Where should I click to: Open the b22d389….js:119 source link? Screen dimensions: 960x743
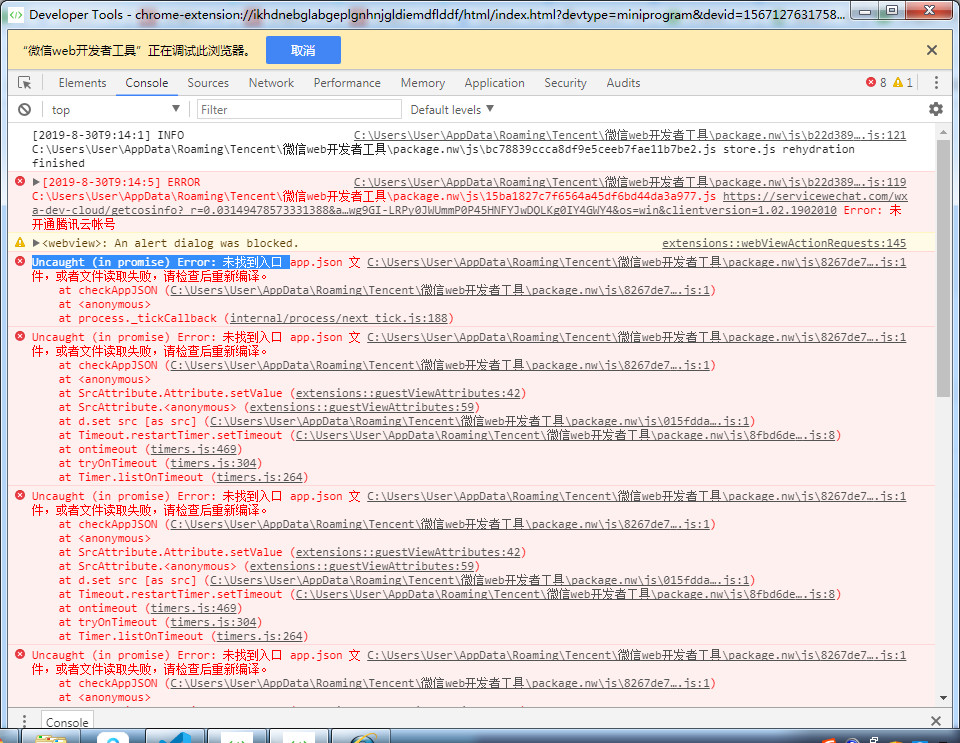(x=629, y=182)
